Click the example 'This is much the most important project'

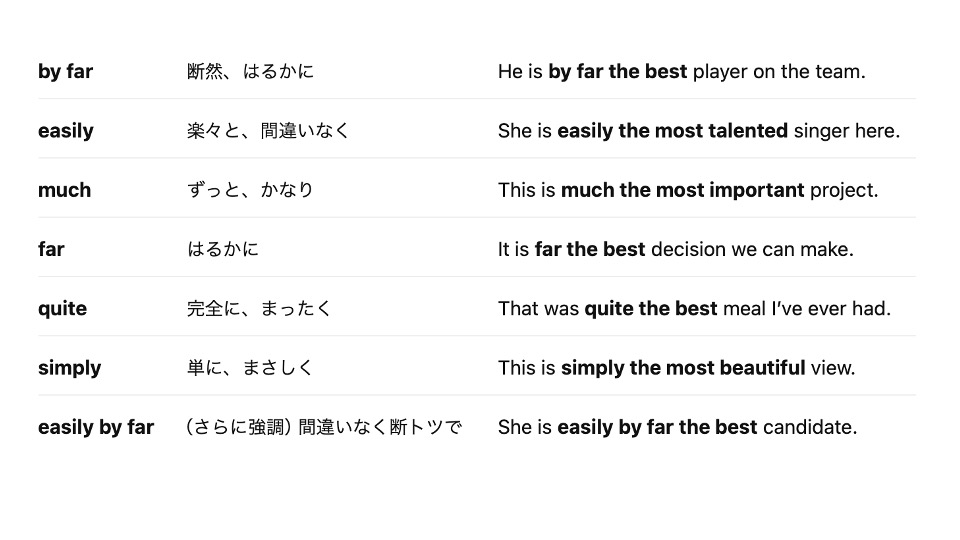click(x=688, y=190)
